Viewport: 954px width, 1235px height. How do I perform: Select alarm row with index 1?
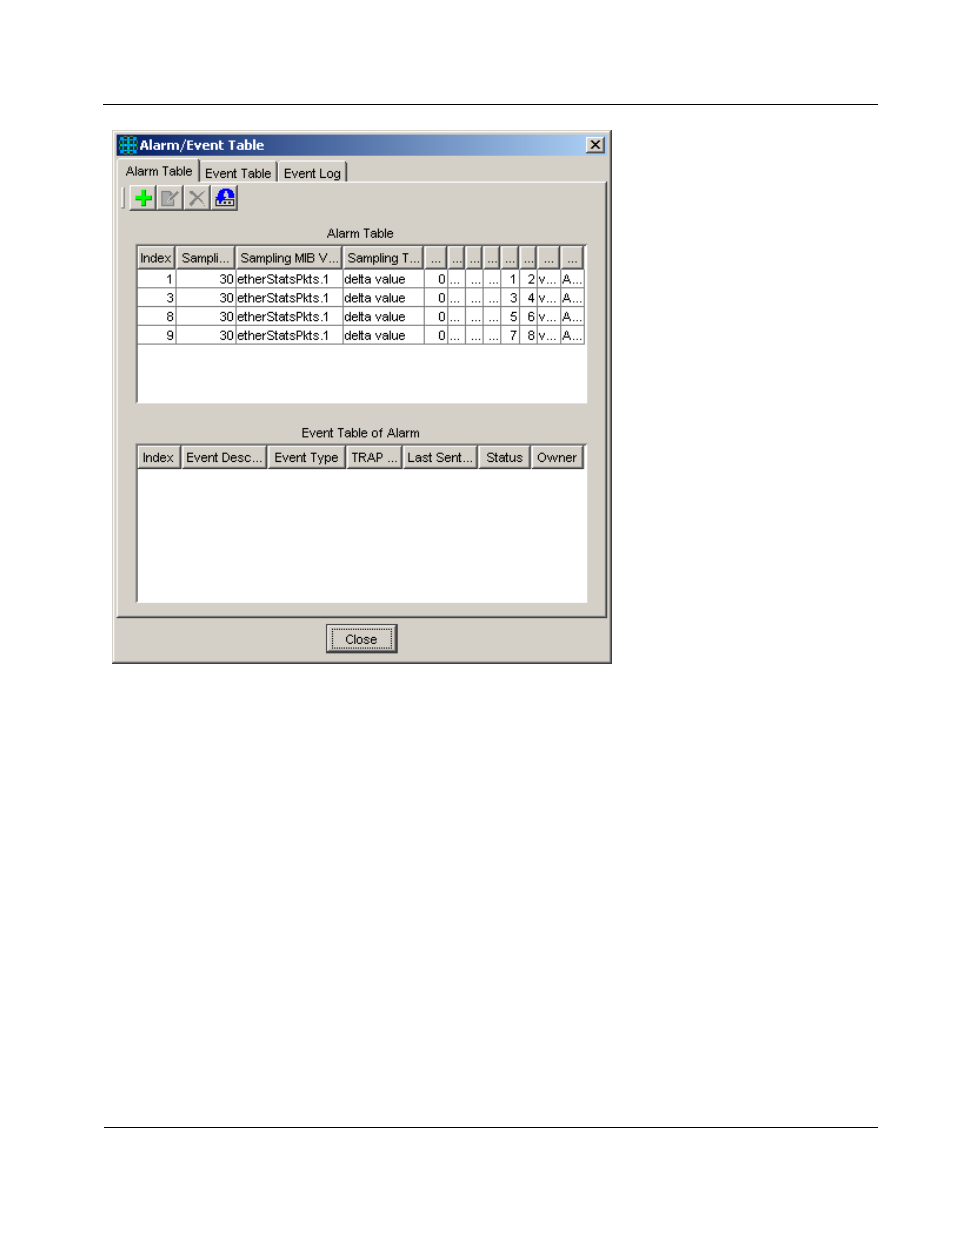tap(360, 279)
